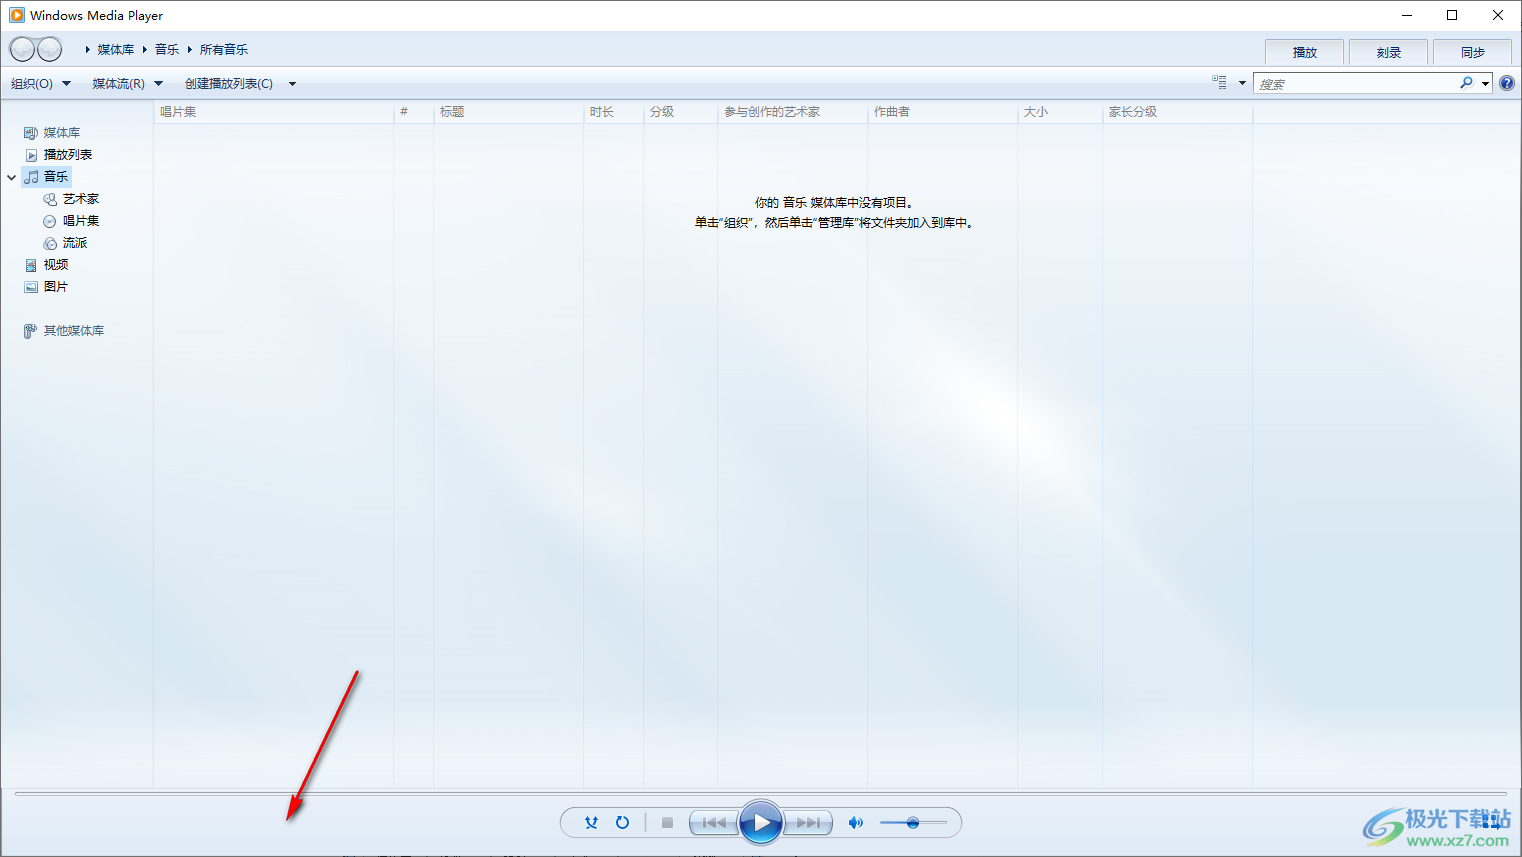
Task: Skip to the next track
Action: 808,823
